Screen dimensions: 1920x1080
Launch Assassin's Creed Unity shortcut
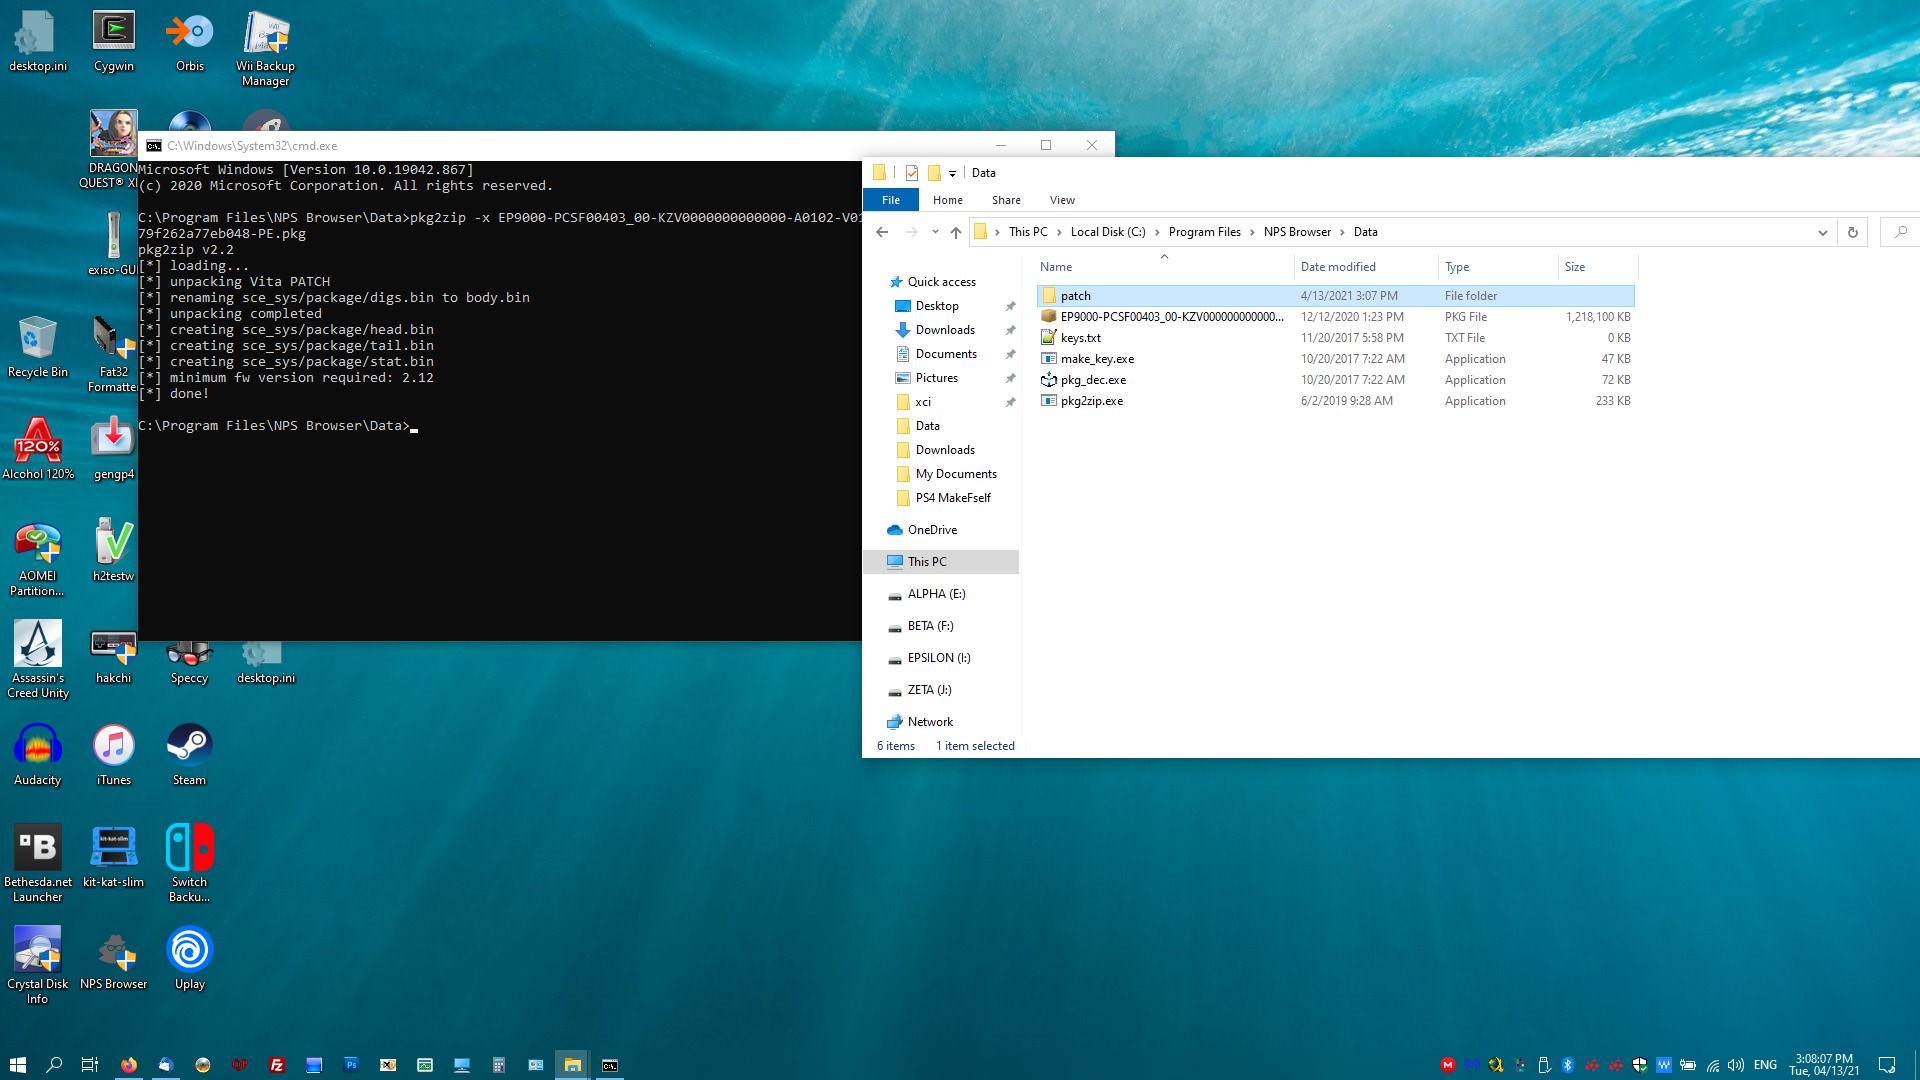click(x=38, y=661)
